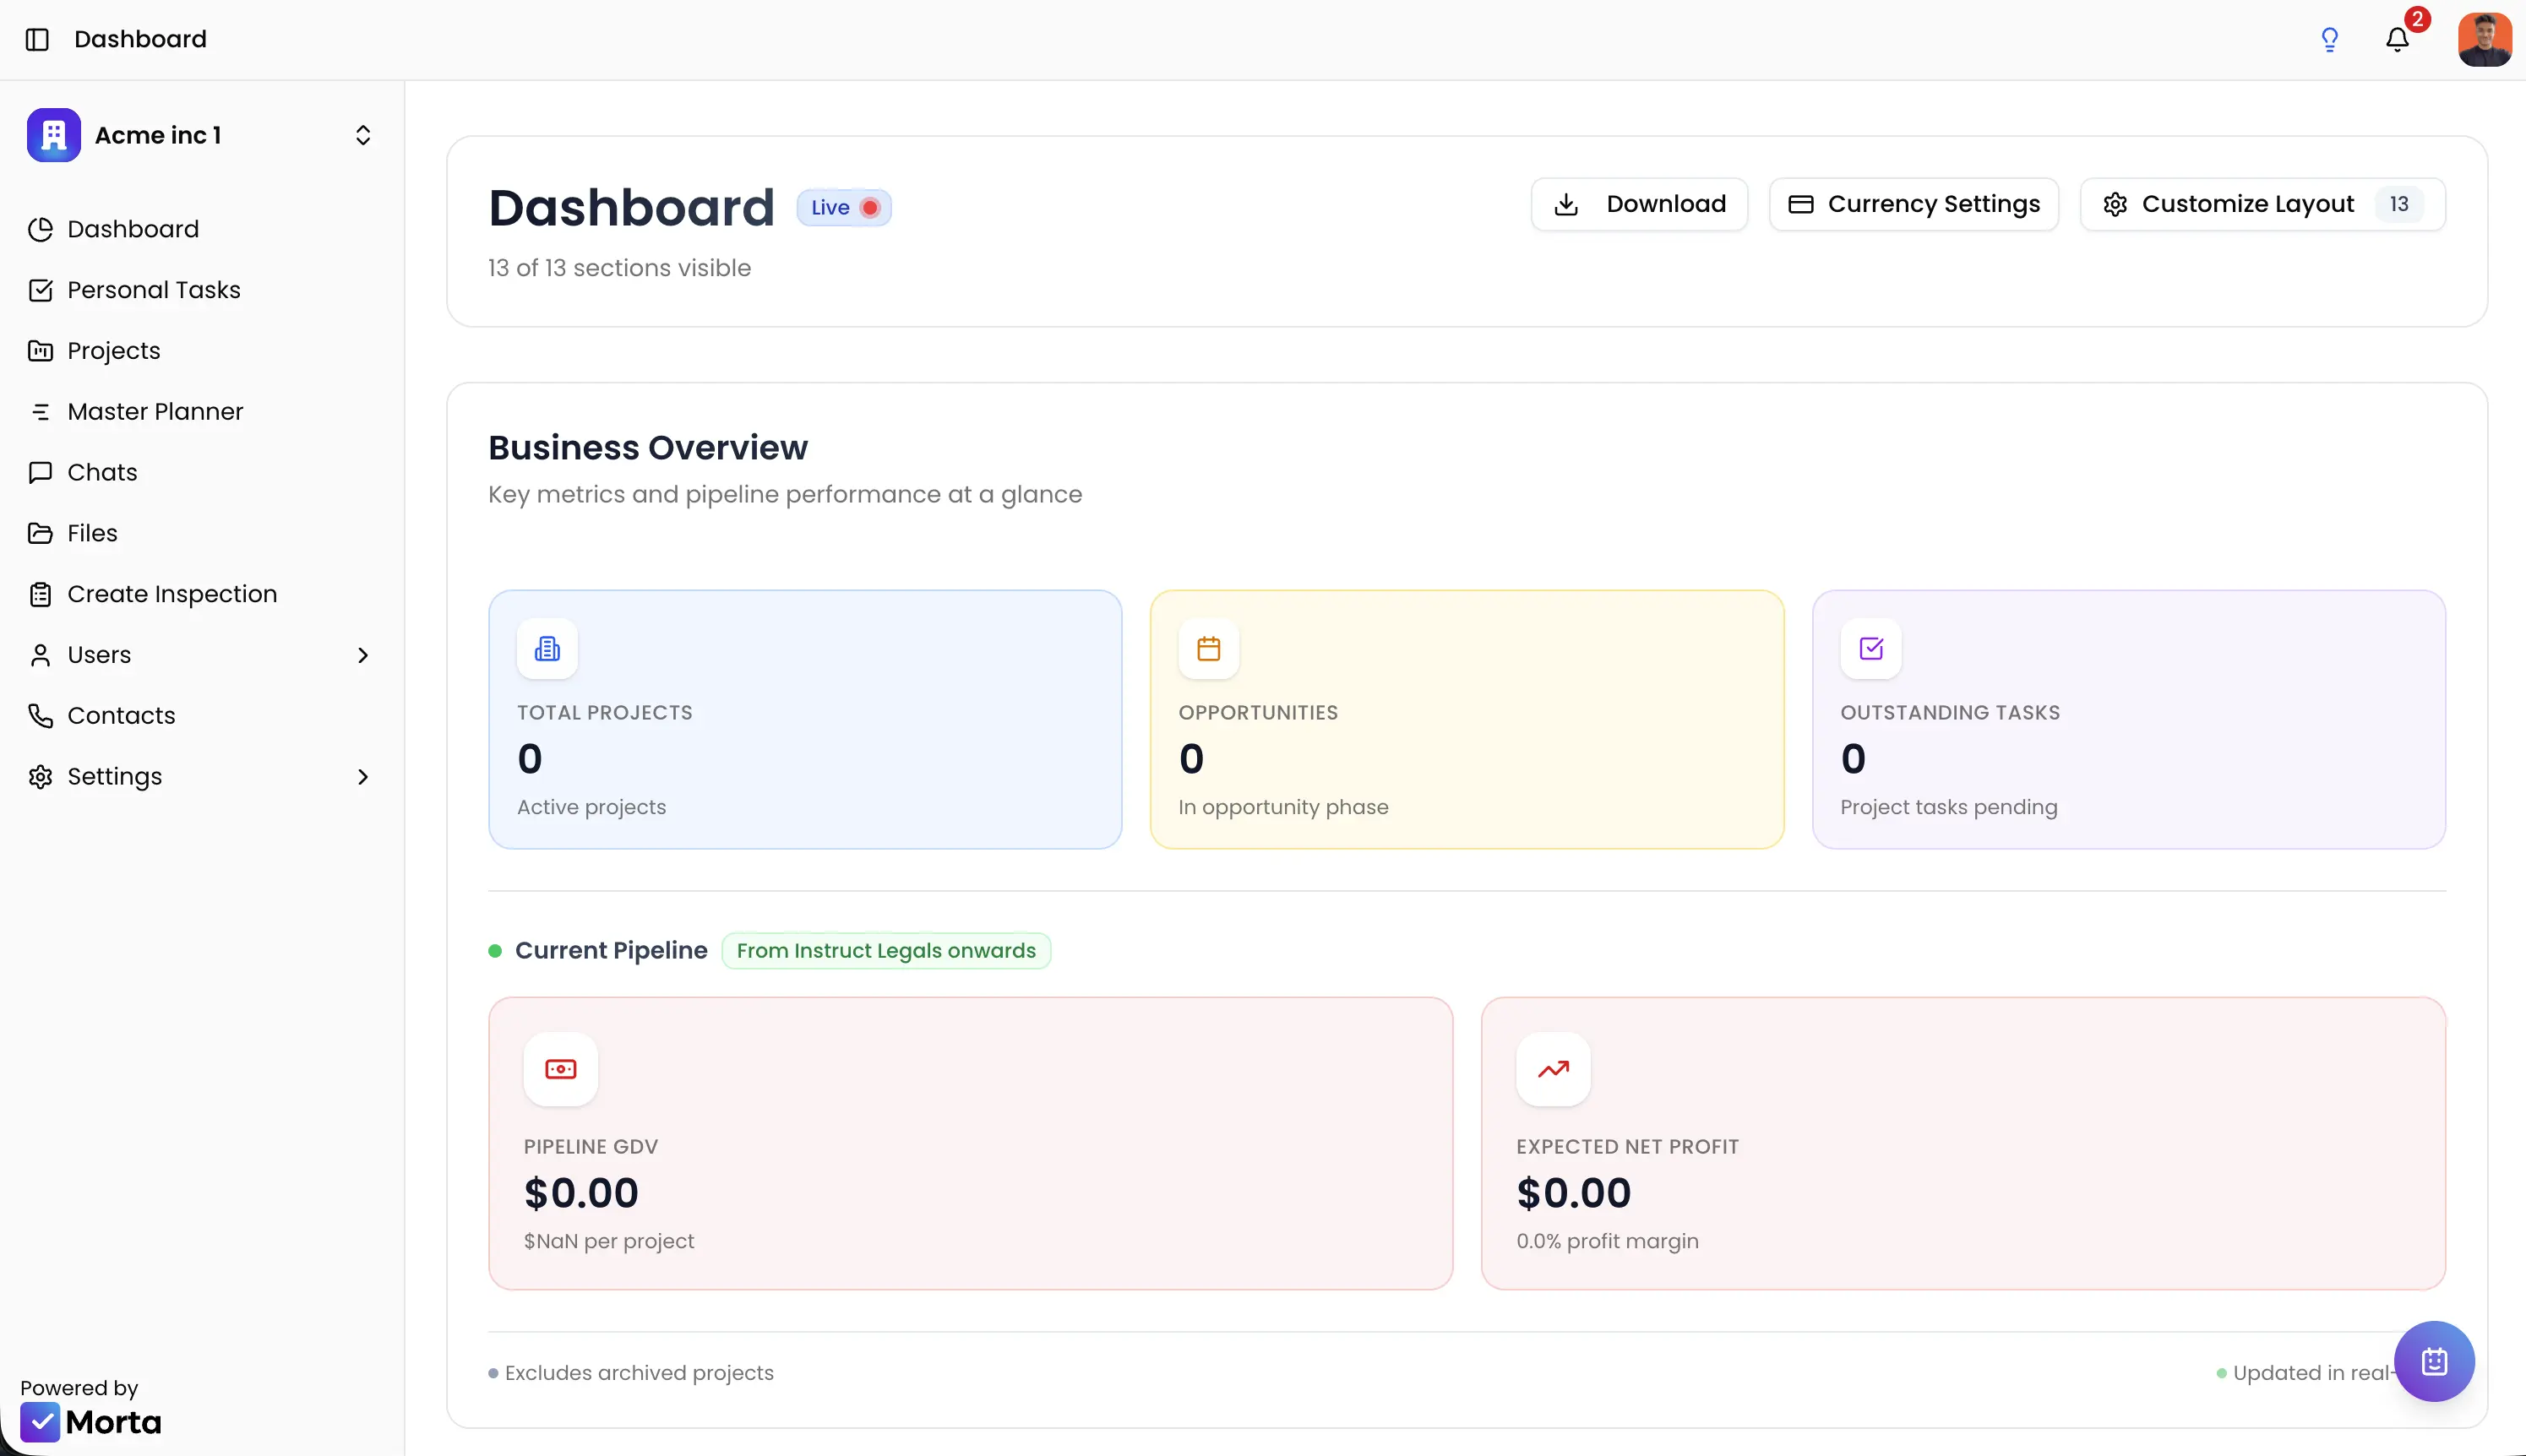Open the Master Planner
2526x1456 pixels.
(x=156, y=411)
